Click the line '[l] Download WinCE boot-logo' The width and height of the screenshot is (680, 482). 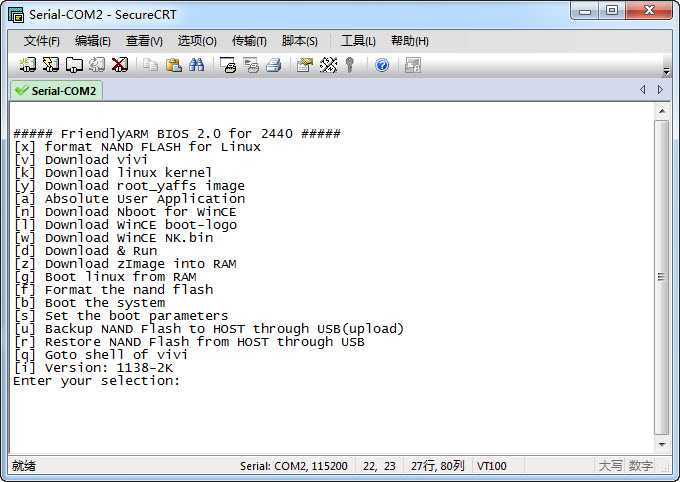pyautogui.click(x=125, y=225)
